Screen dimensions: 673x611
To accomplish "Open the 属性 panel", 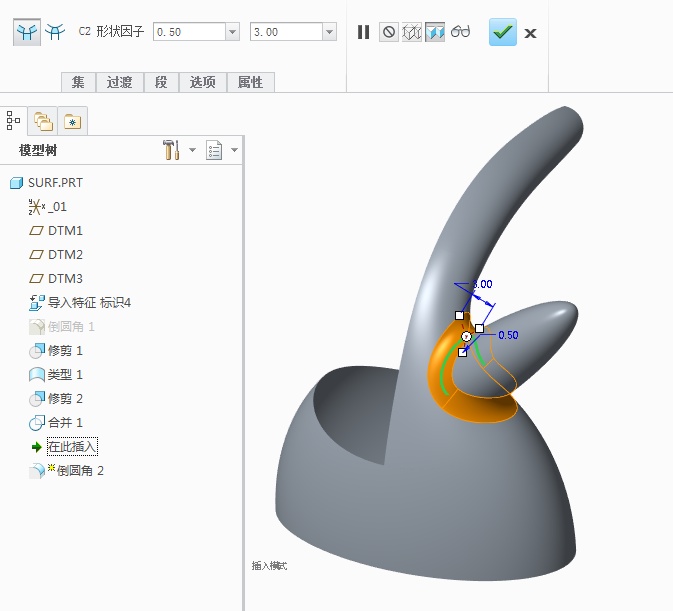I will coord(249,82).
